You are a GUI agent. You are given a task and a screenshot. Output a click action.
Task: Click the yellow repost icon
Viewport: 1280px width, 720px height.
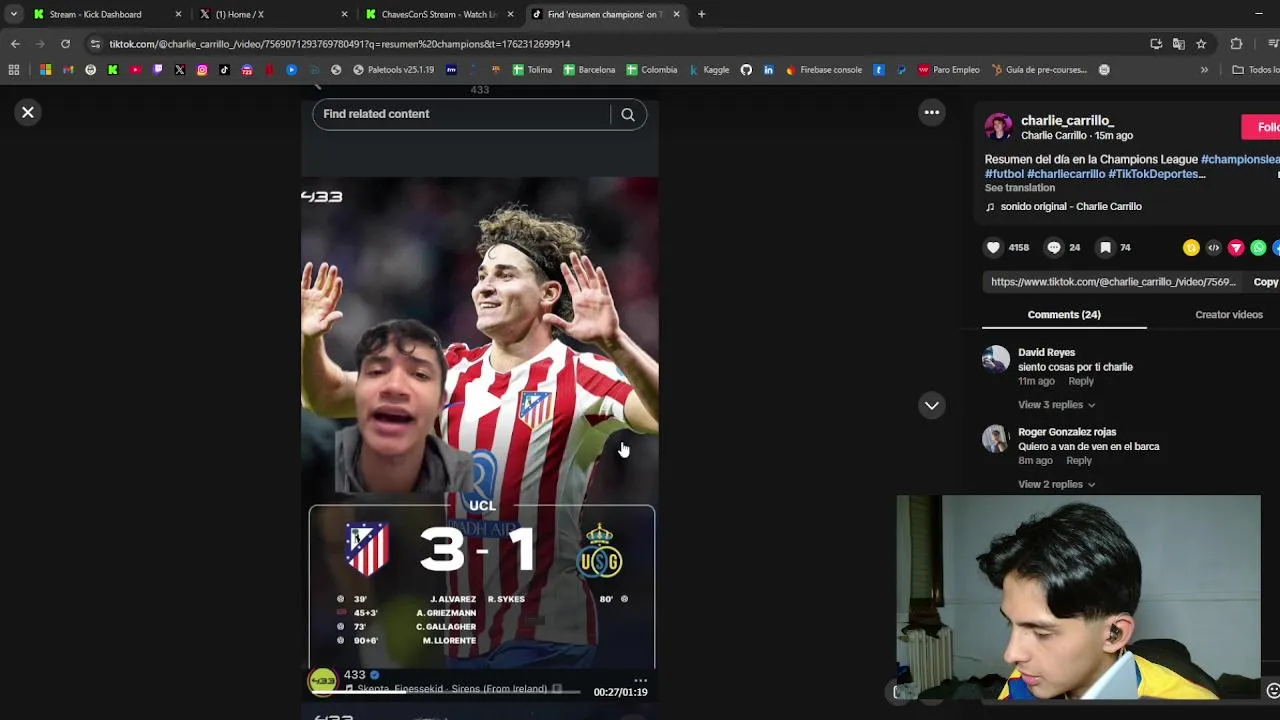pos(1191,248)
